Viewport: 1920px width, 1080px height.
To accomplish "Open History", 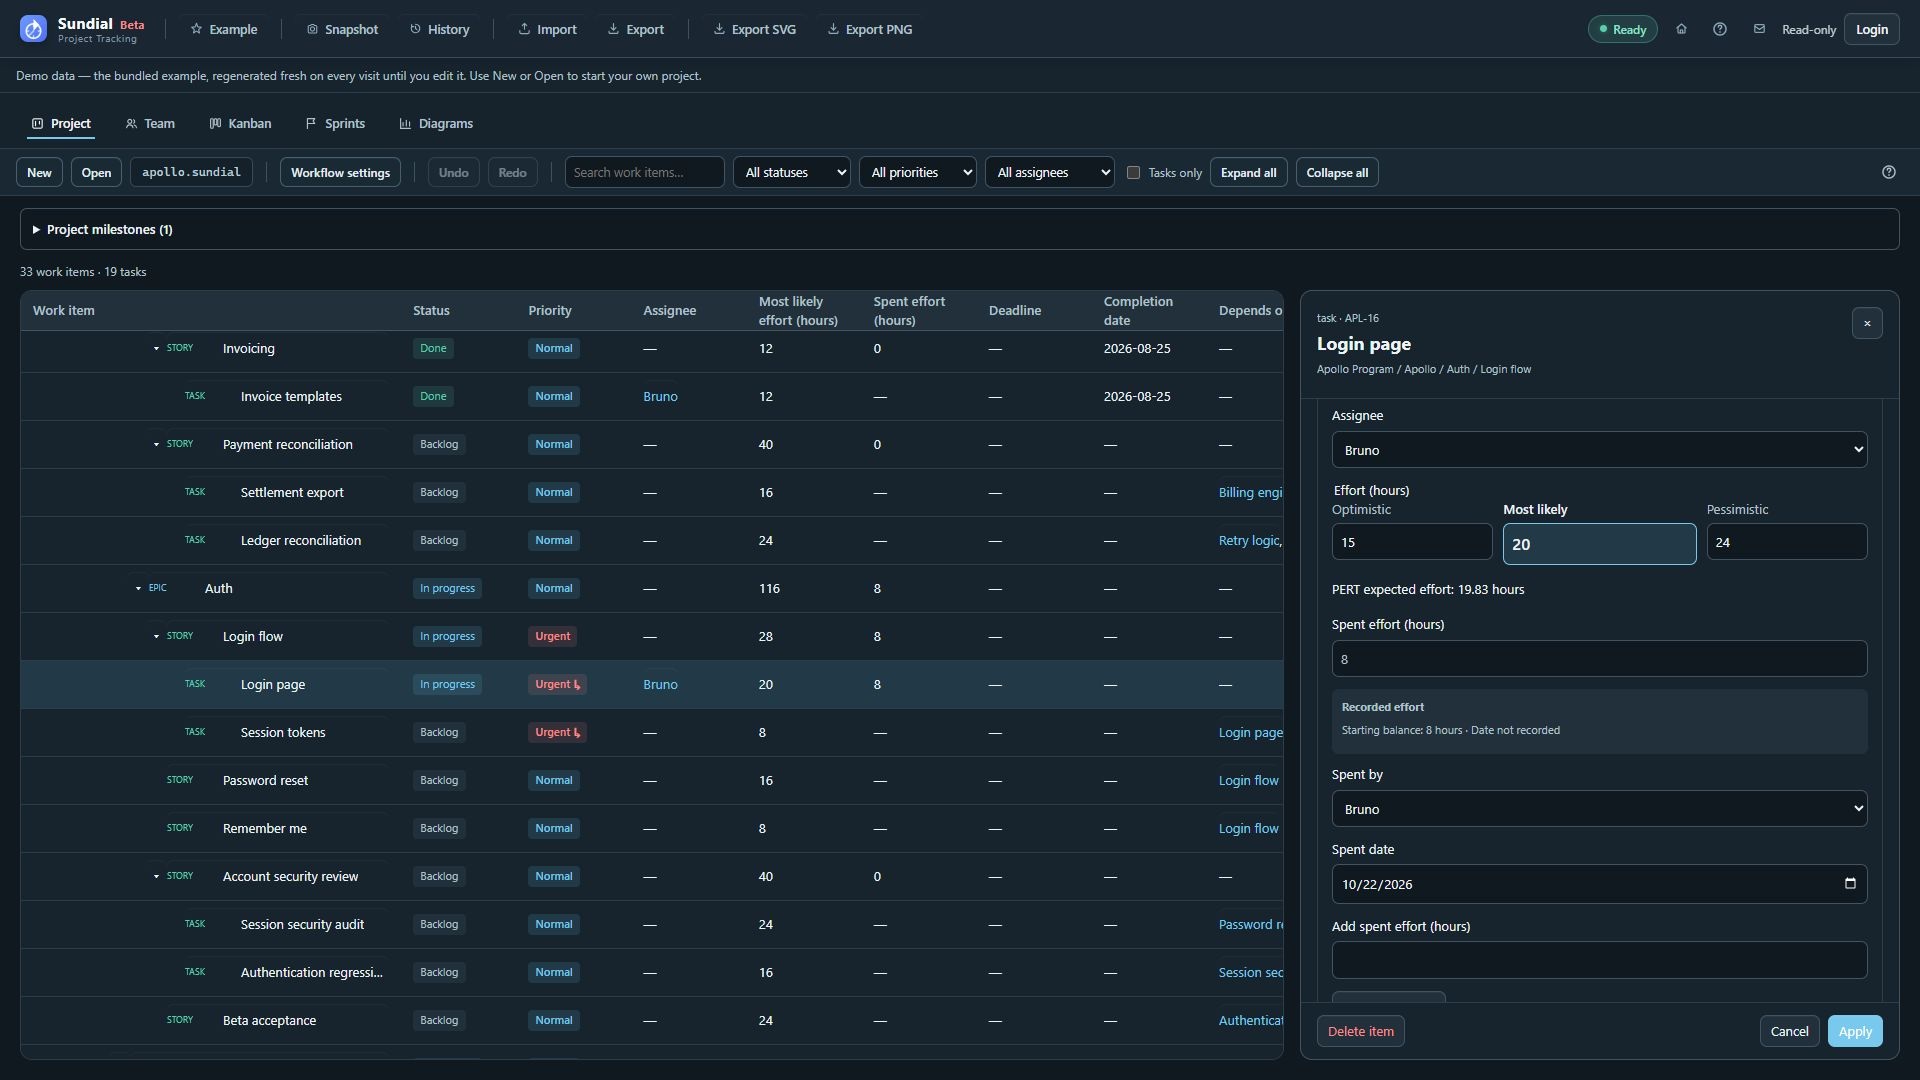I will [440, 29].
